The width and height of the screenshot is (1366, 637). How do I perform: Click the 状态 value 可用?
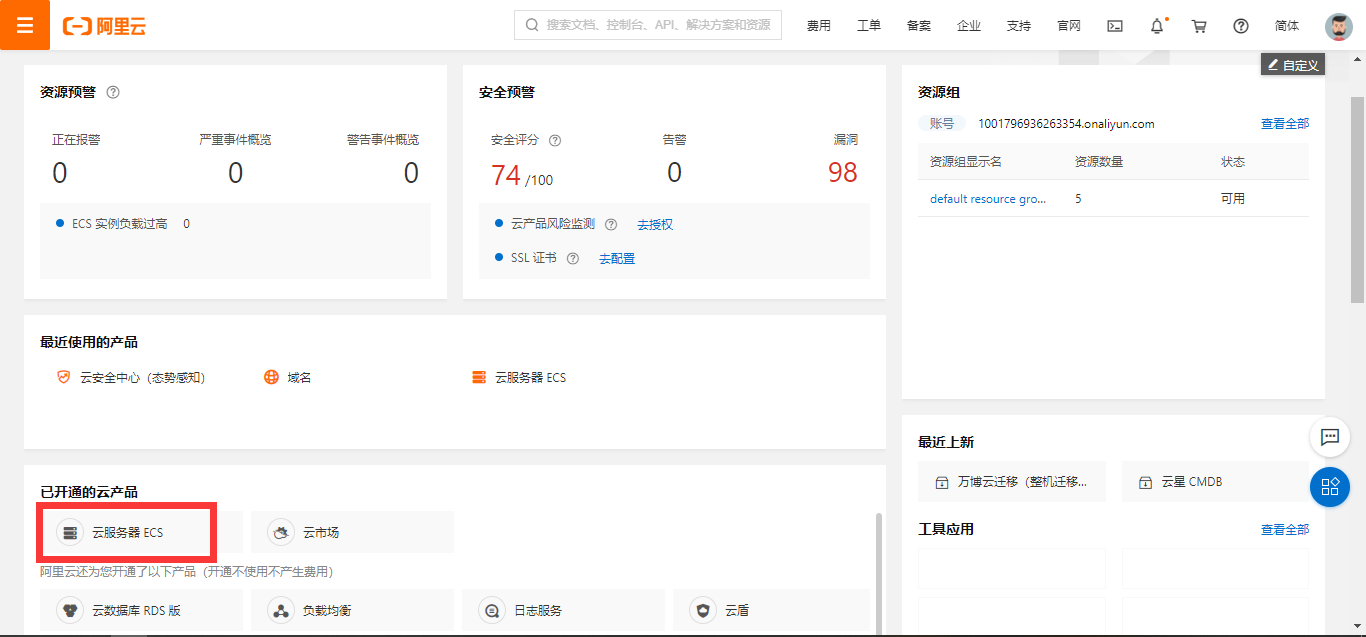point(1232,199)
